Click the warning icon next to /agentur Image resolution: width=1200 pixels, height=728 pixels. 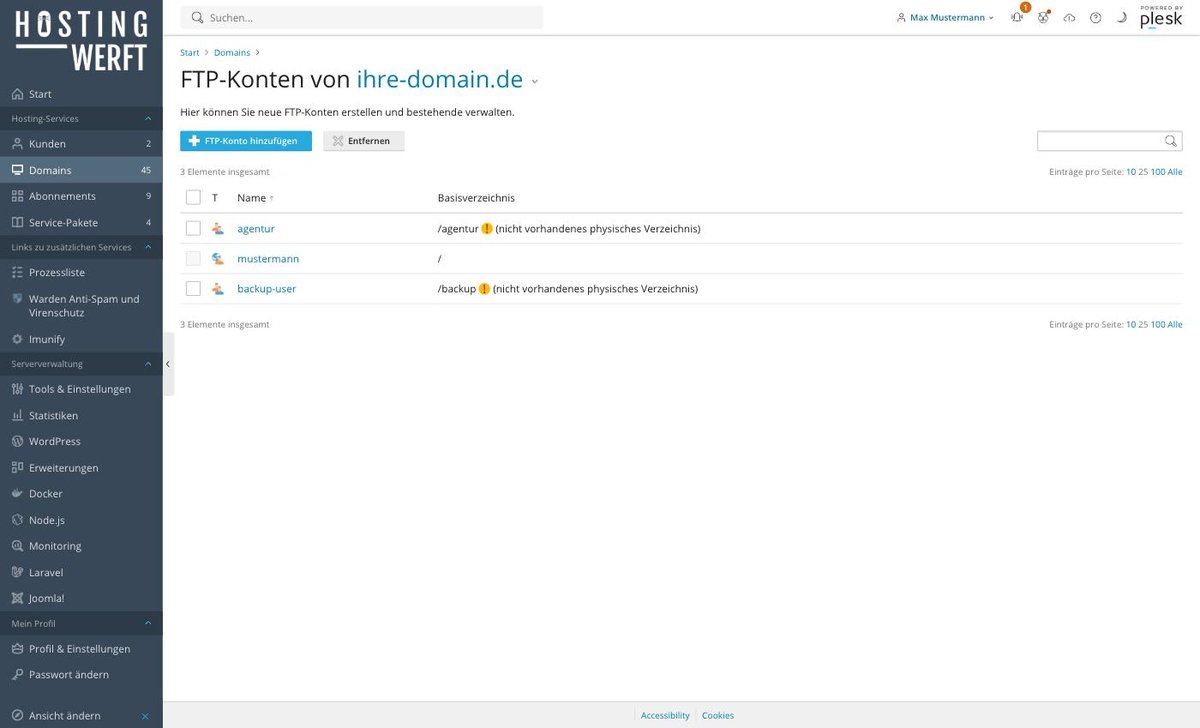coord(486,228)
